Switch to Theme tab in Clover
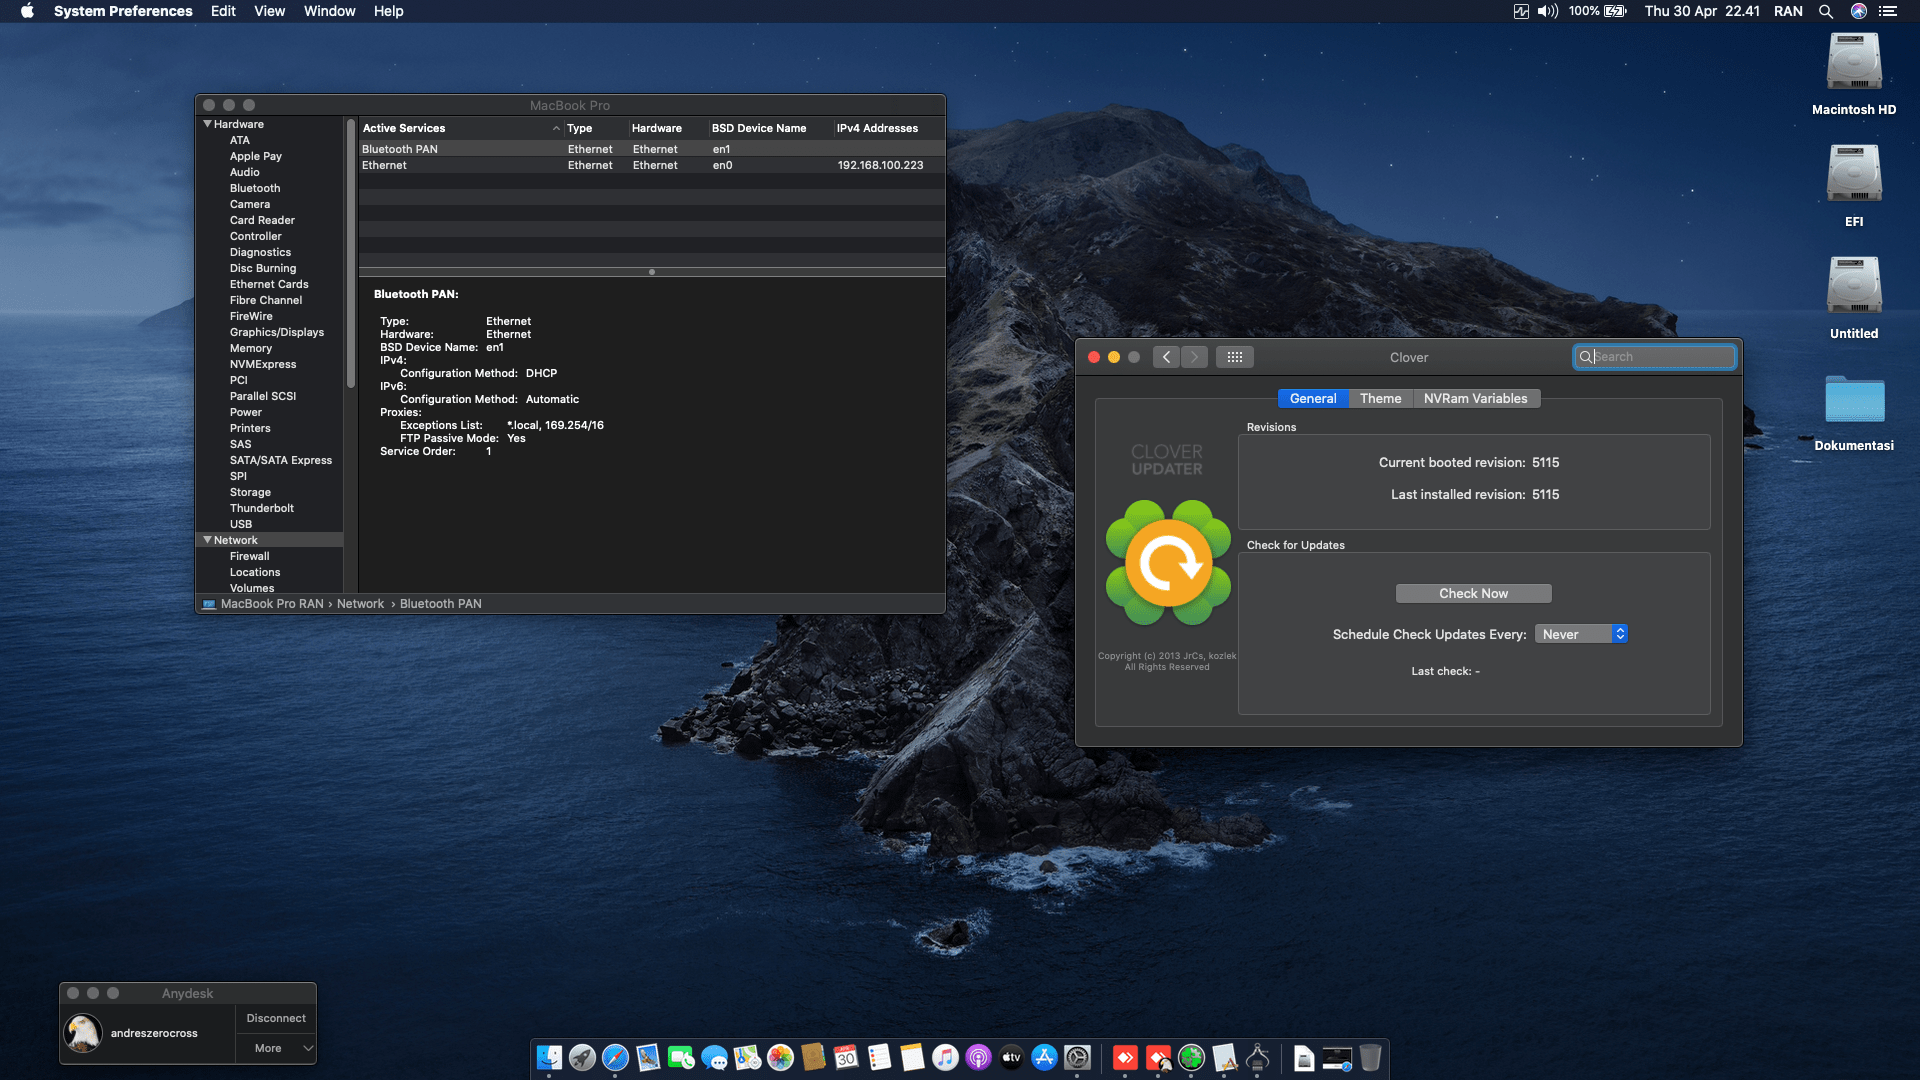1920x1080 pixels. tap(1380, 398)
